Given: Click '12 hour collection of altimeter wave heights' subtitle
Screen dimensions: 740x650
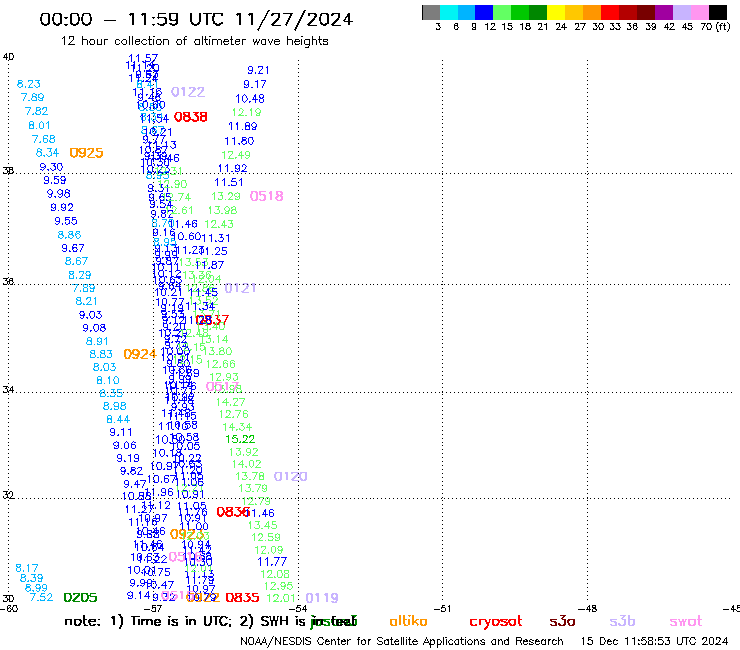Looking at the screenshot, I should tap(194, 41).
